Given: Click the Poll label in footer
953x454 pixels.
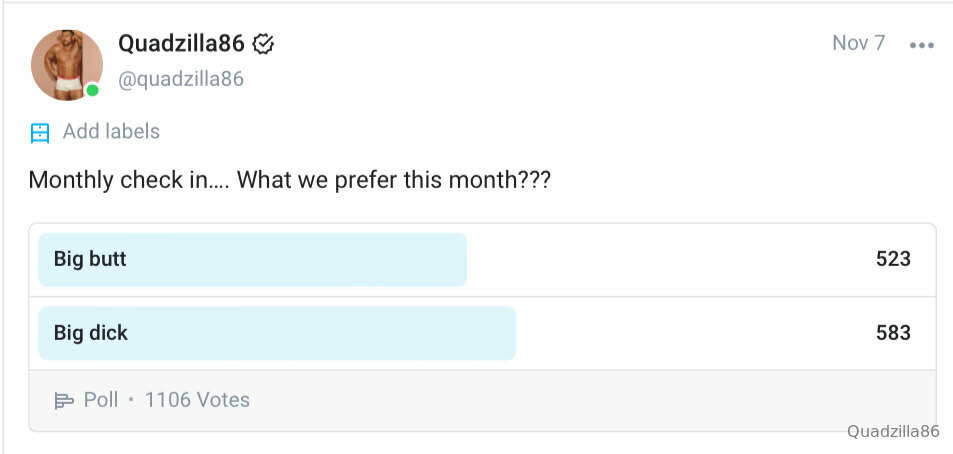Looking at the screenshot, I should coord(101,400).
